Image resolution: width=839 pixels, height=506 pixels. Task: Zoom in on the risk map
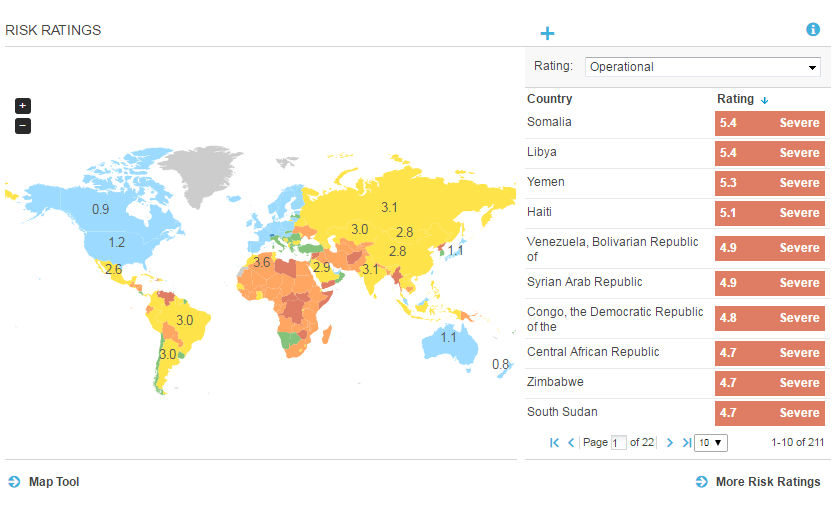(23, 106)
